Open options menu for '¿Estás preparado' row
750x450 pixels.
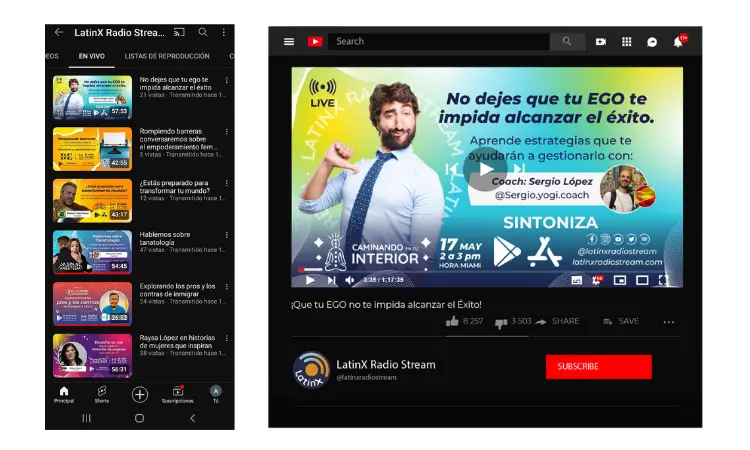click(x=227, y=184)
